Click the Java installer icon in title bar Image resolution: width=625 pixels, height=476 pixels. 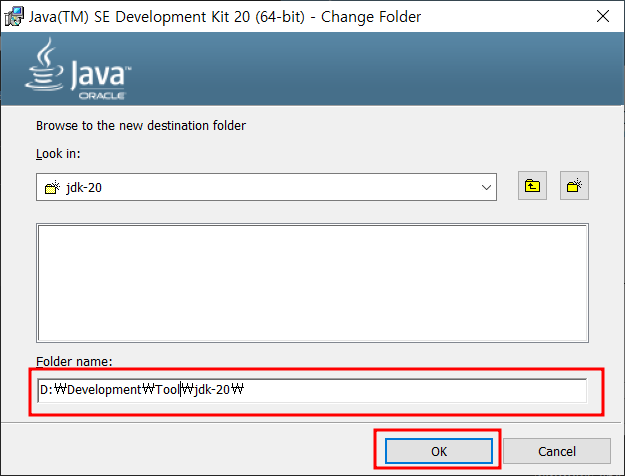tap(14, 17)
